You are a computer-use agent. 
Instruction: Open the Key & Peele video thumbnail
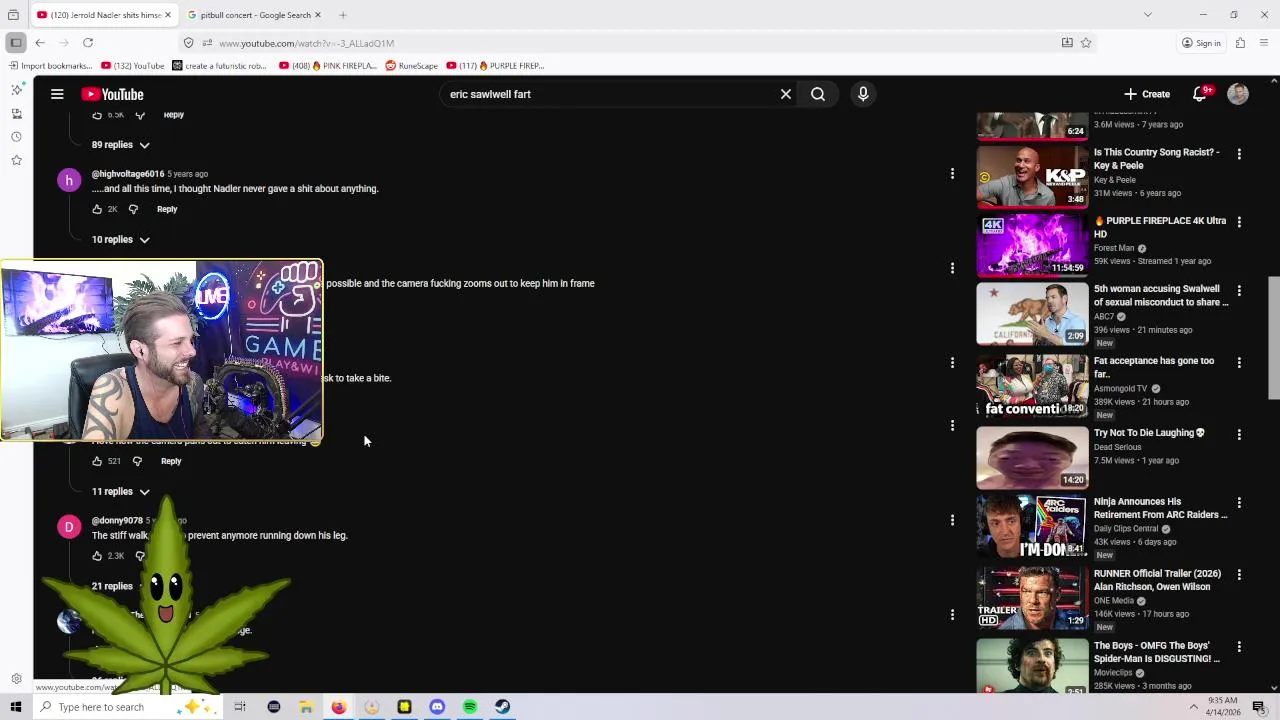1032,176
